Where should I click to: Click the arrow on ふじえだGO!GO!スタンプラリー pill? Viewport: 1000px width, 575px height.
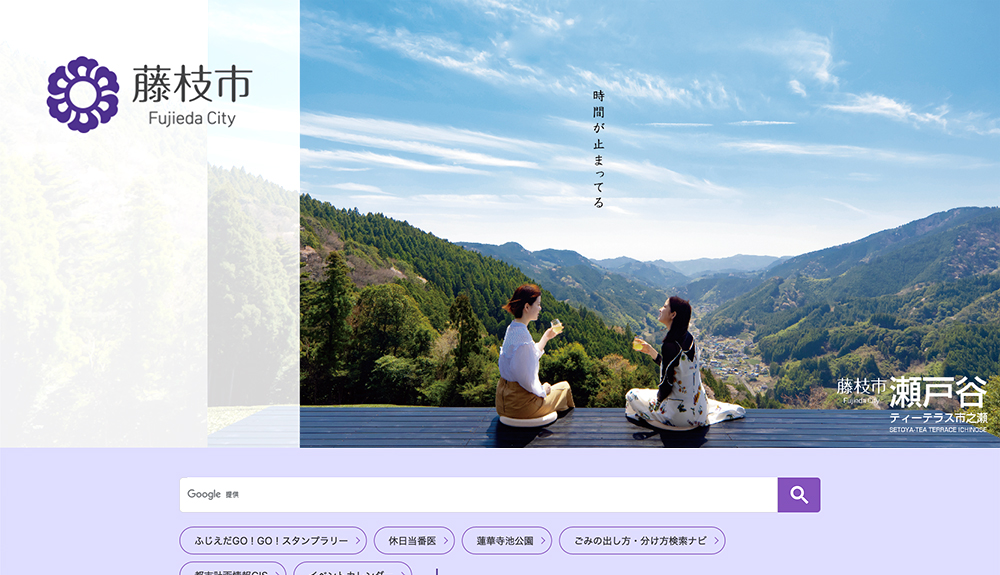pos(357,541)
